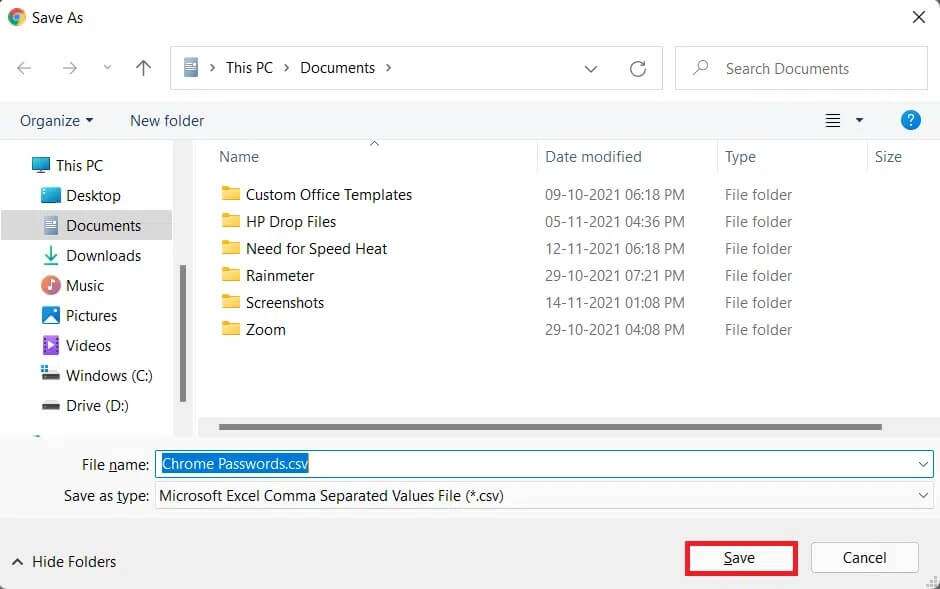Viewport: 940px width, 589px height.
Task: Go up one folder level
Action: click(x=143, y=68)
